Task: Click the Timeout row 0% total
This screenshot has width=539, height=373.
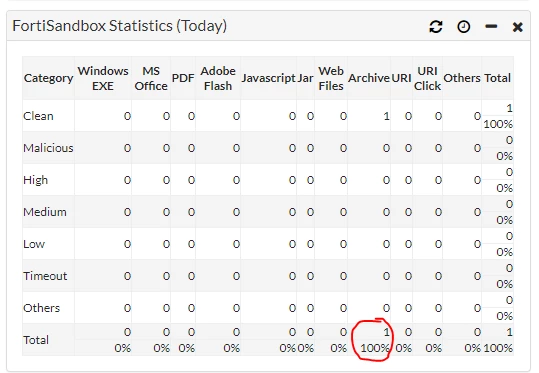Action: pos(504,284)
